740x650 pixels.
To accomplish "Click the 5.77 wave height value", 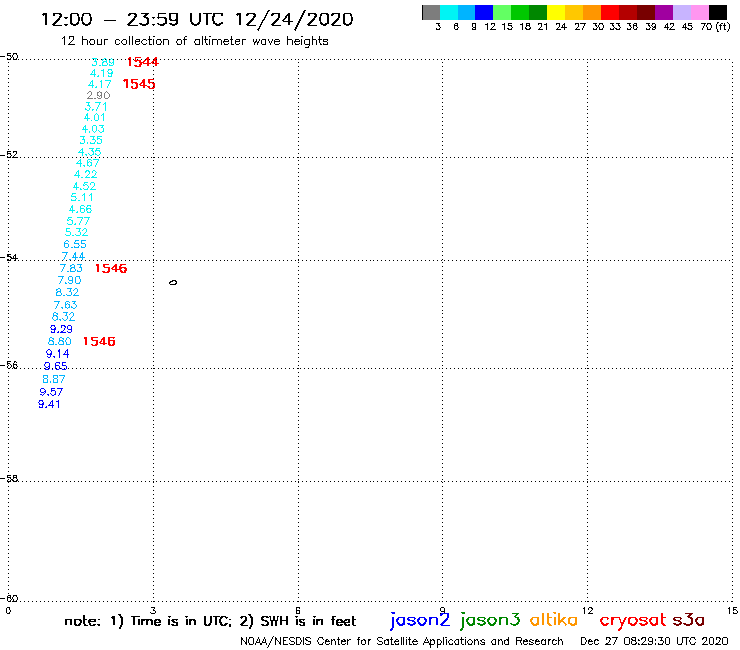I will (x=78, y=221).
